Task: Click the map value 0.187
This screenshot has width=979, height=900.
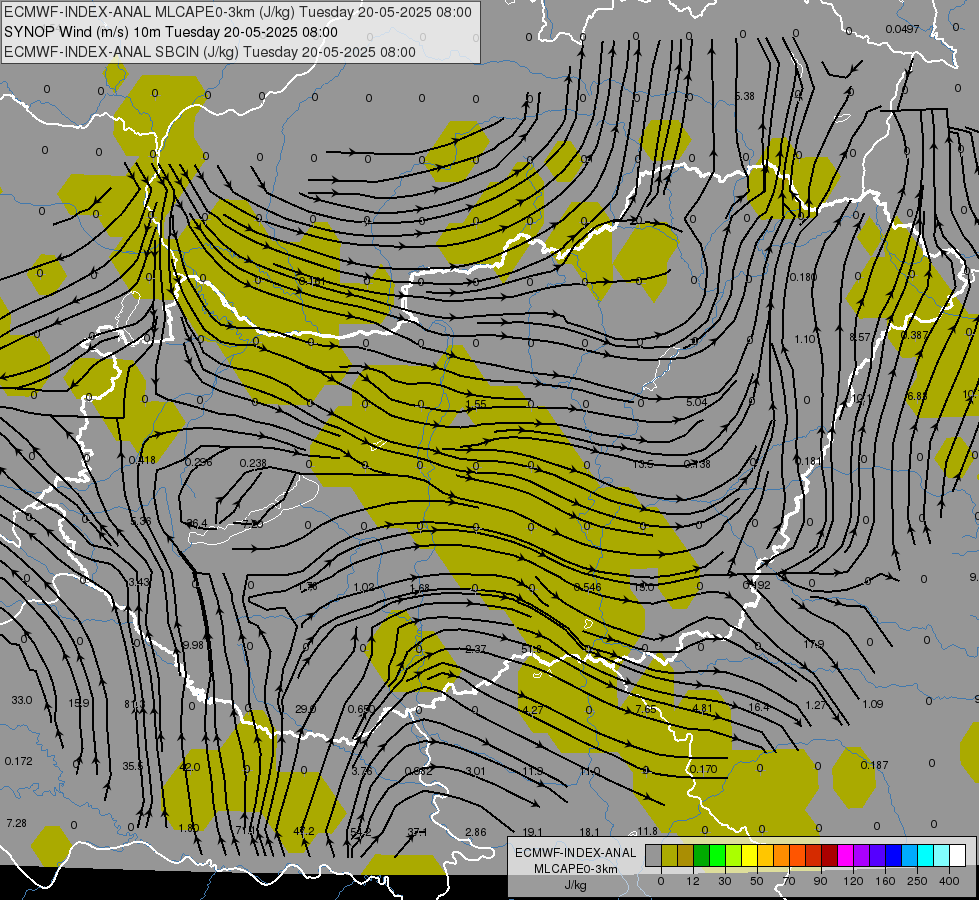Action: pos(874,765)
